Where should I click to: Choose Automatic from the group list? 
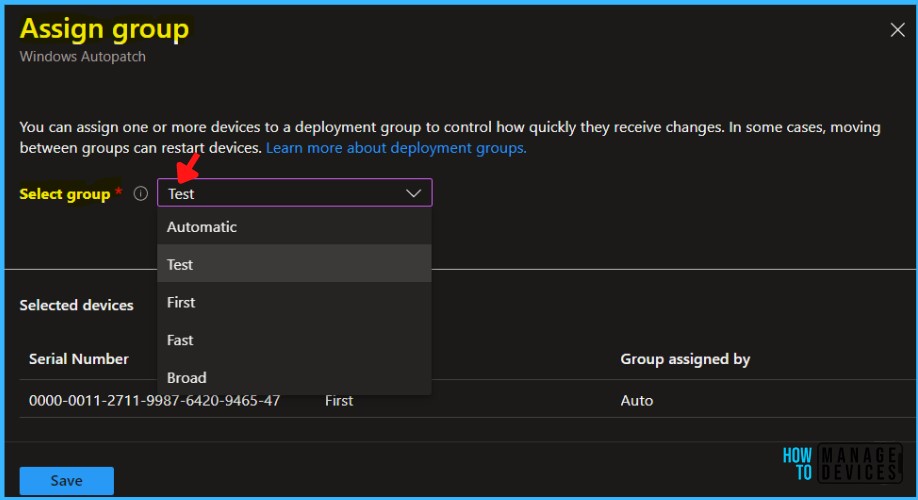coord(294,227)
